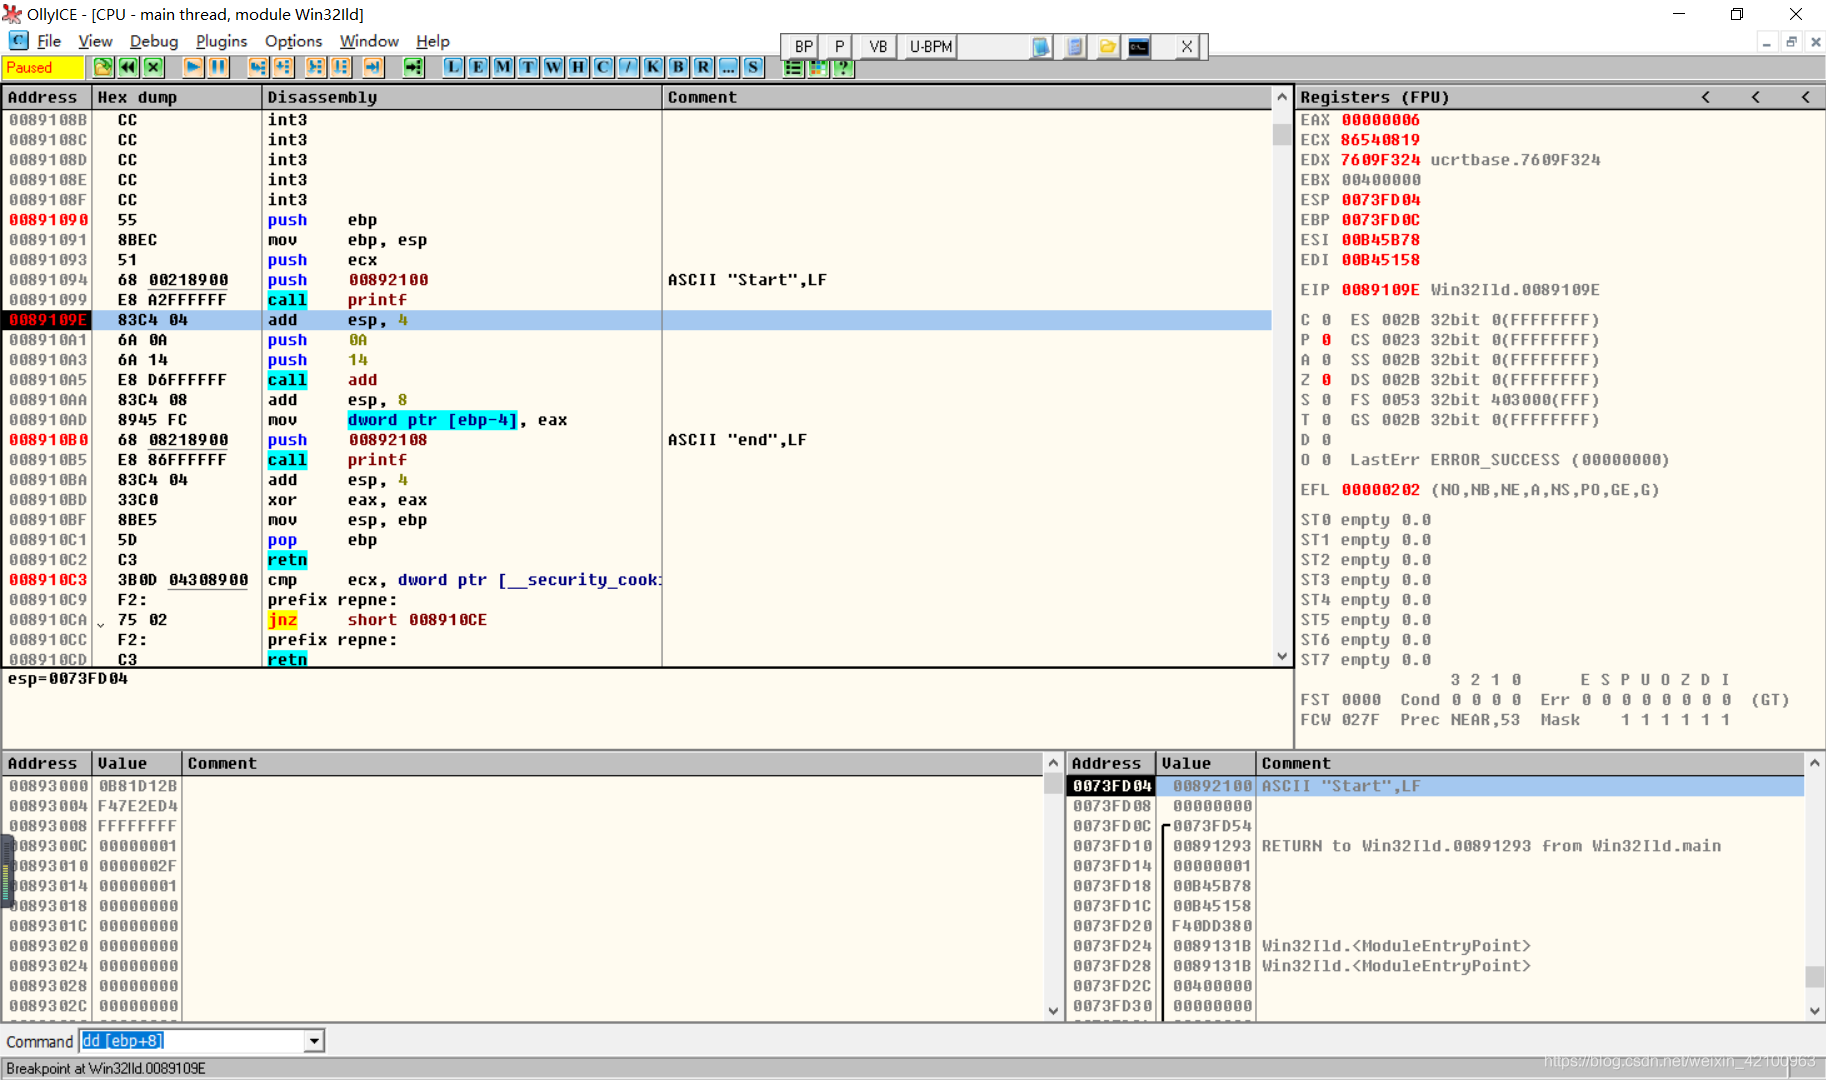Screen dimensions: 1826x1080
Task: Open the File menu
Action: click(49, 41)
